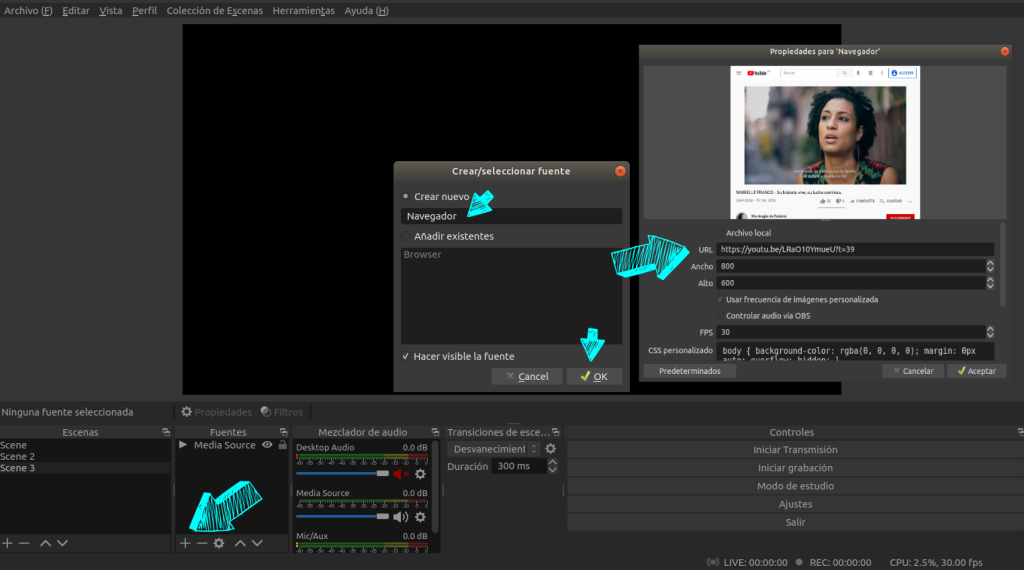Remove scene with minus icon in Escenas

(x=24, y=543)
